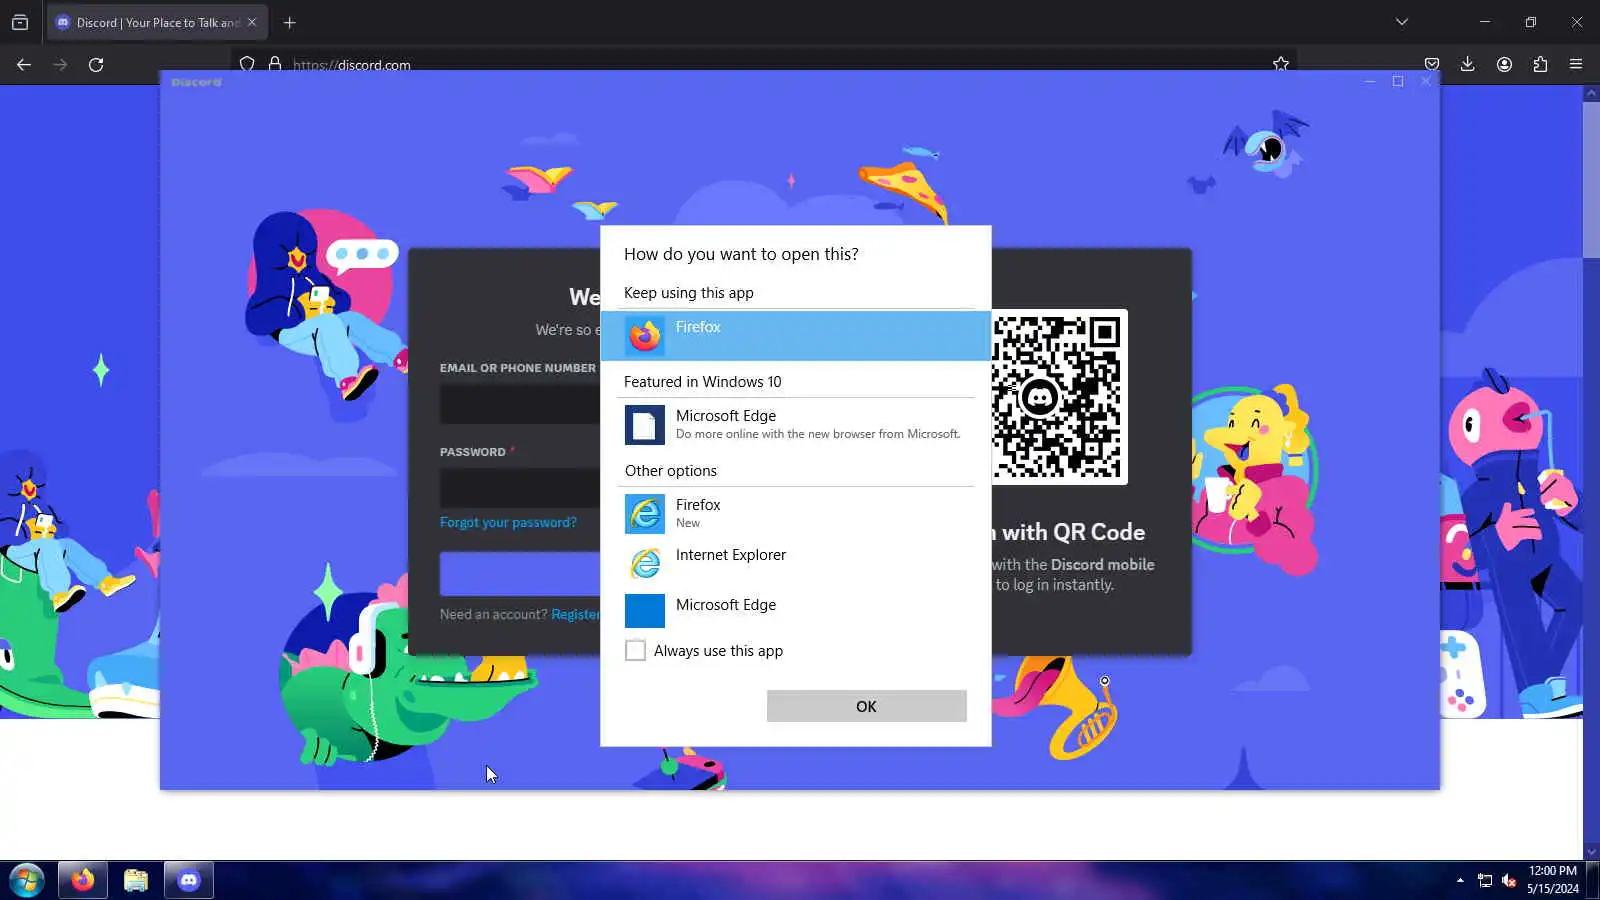Switch to the Discord browser tab

[156, 22]
